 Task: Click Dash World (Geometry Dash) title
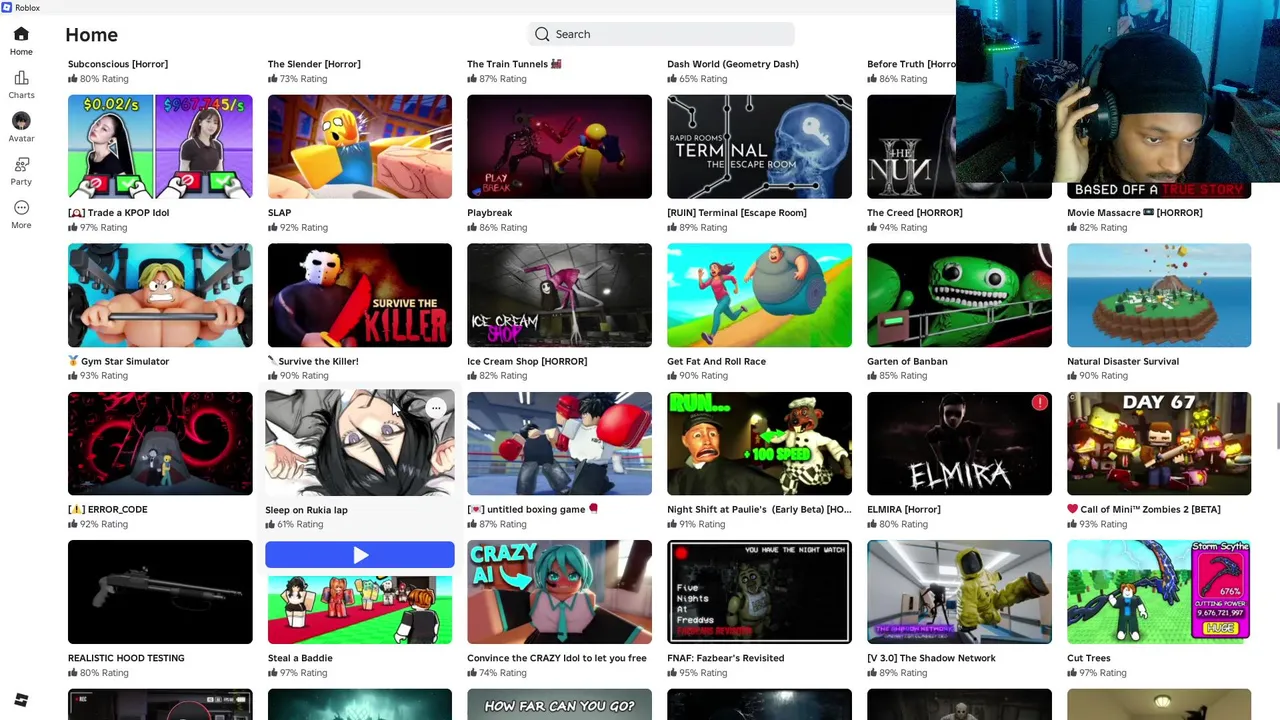[x=733, y=64]
